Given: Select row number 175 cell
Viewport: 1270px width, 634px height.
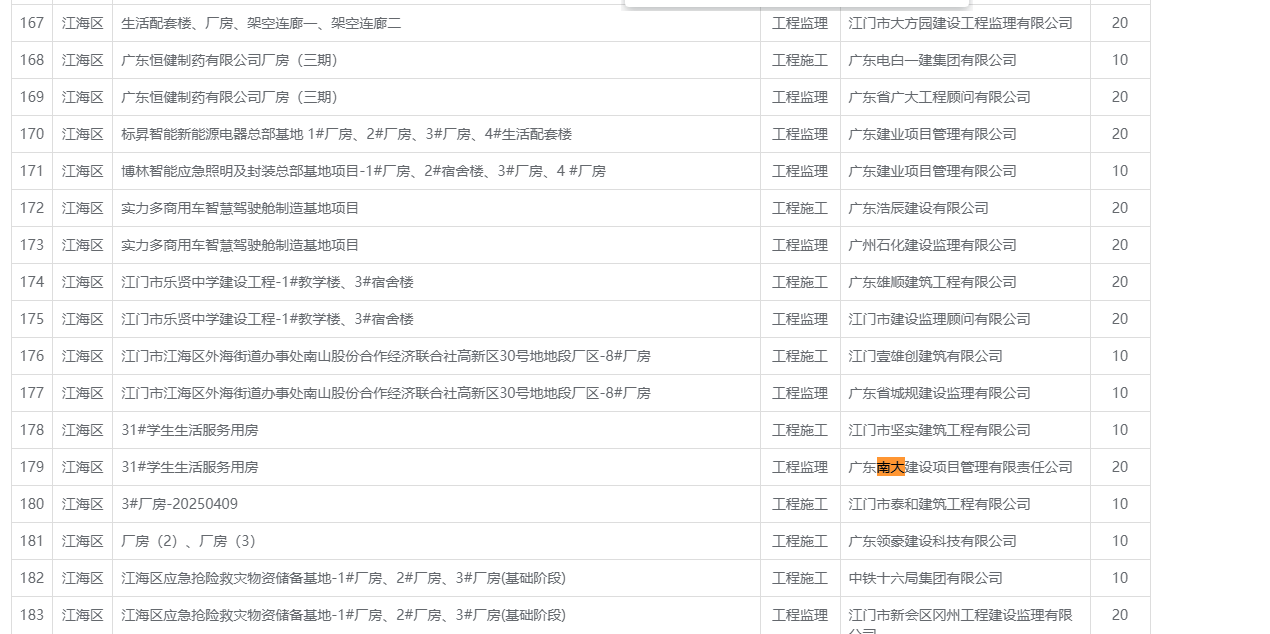Looking at the screenshot, I should tap(32, 319).
